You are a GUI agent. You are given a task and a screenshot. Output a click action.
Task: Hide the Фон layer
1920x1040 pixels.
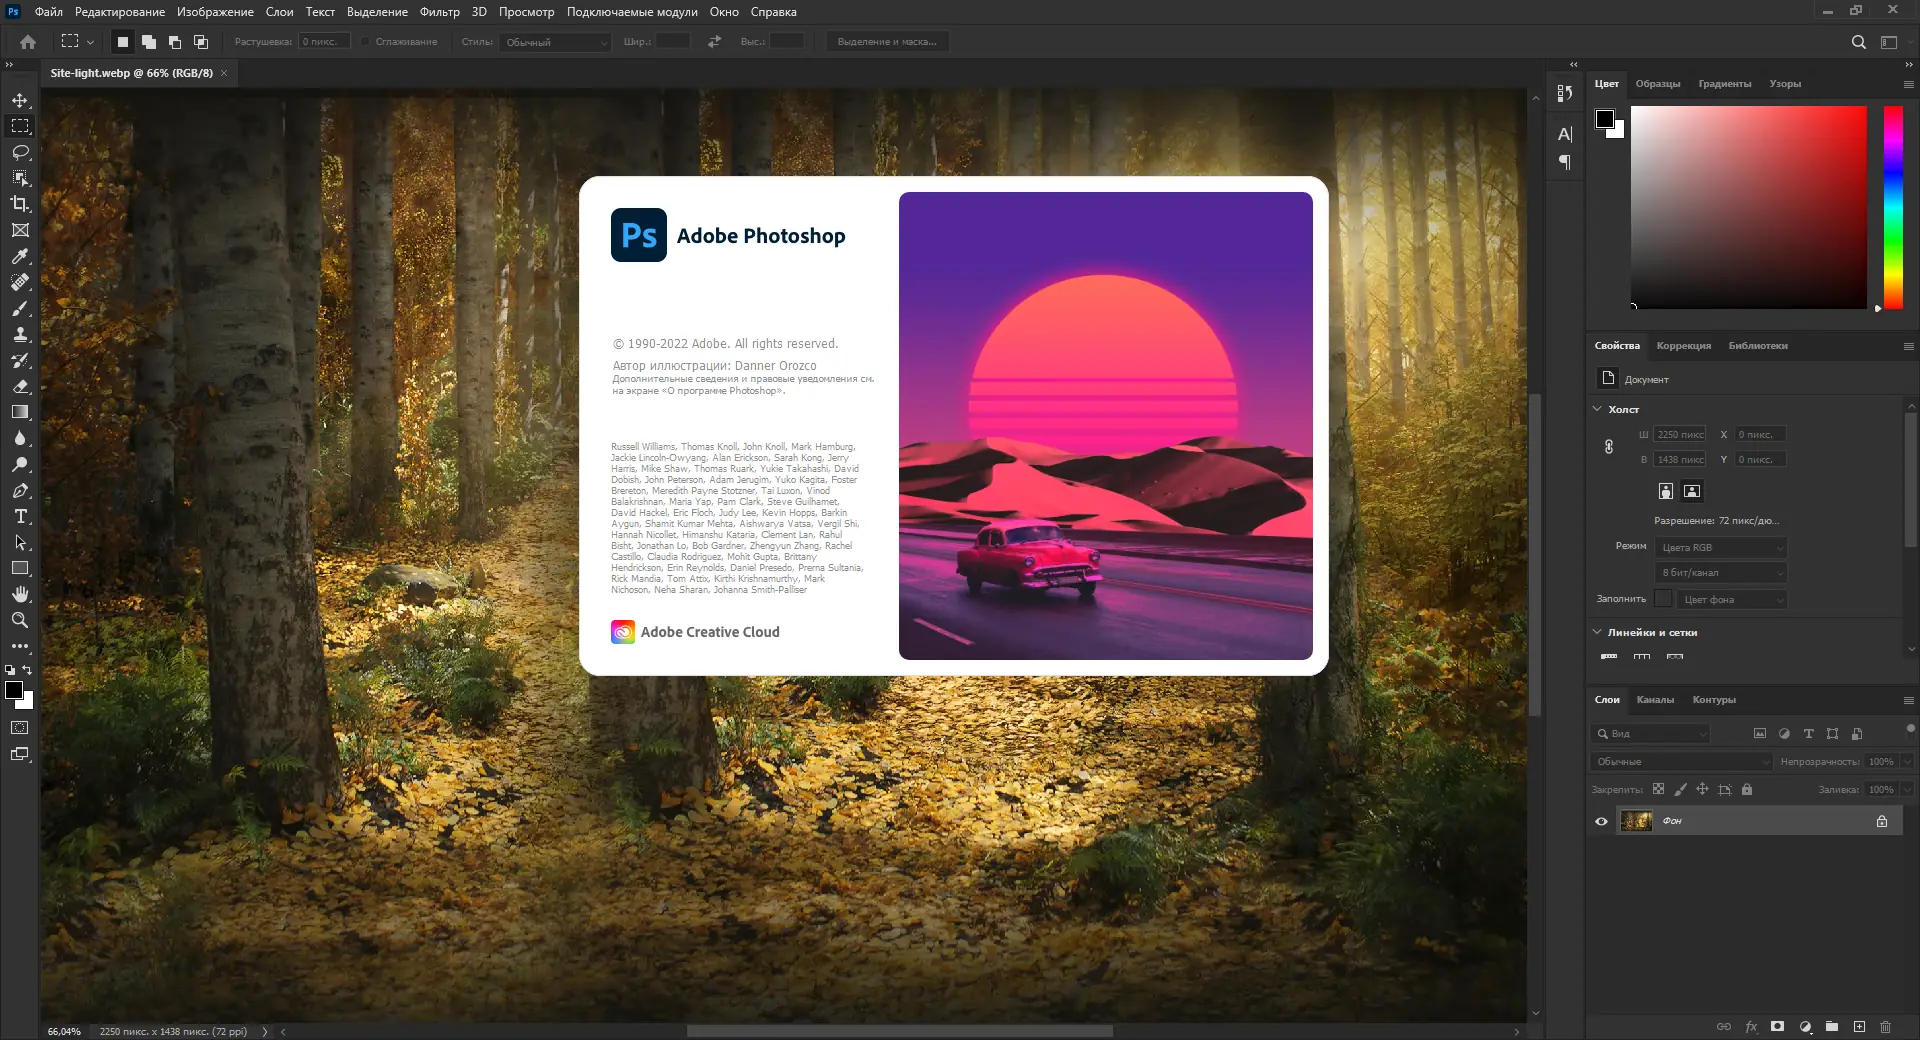coord(1601,820)
